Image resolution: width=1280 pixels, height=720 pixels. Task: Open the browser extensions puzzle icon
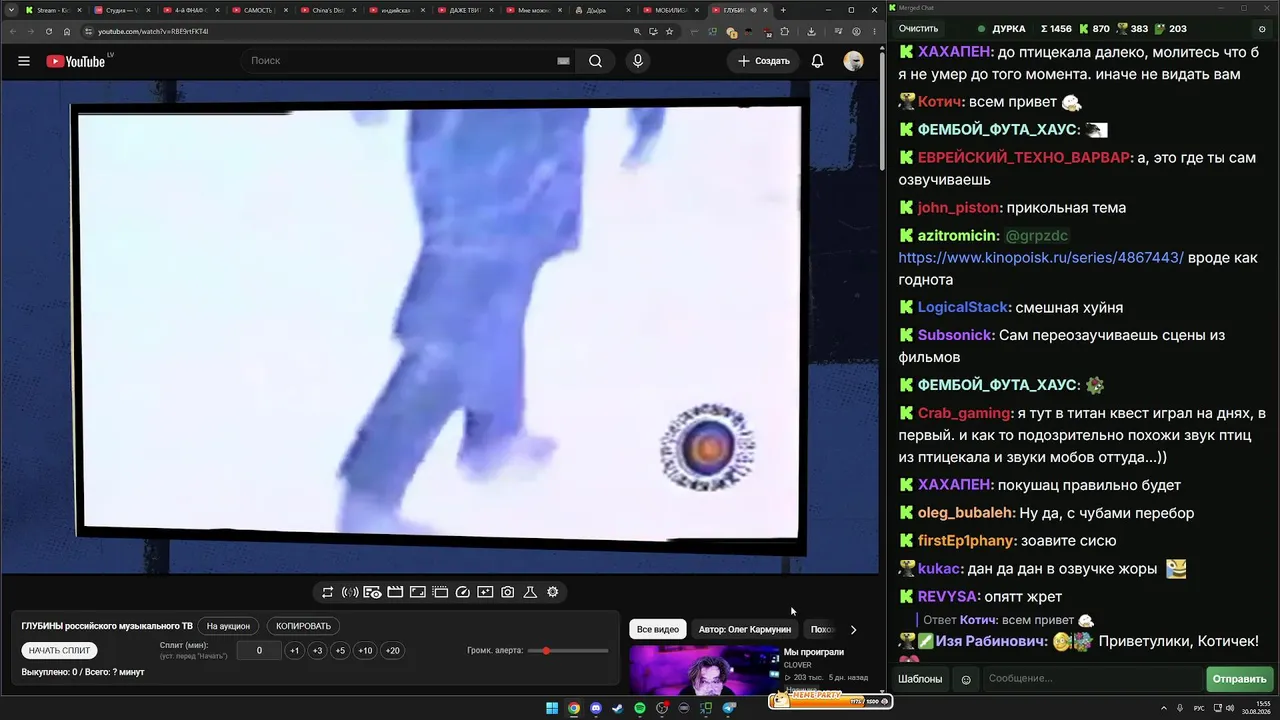pyautogui.click(x=786, y=31)
